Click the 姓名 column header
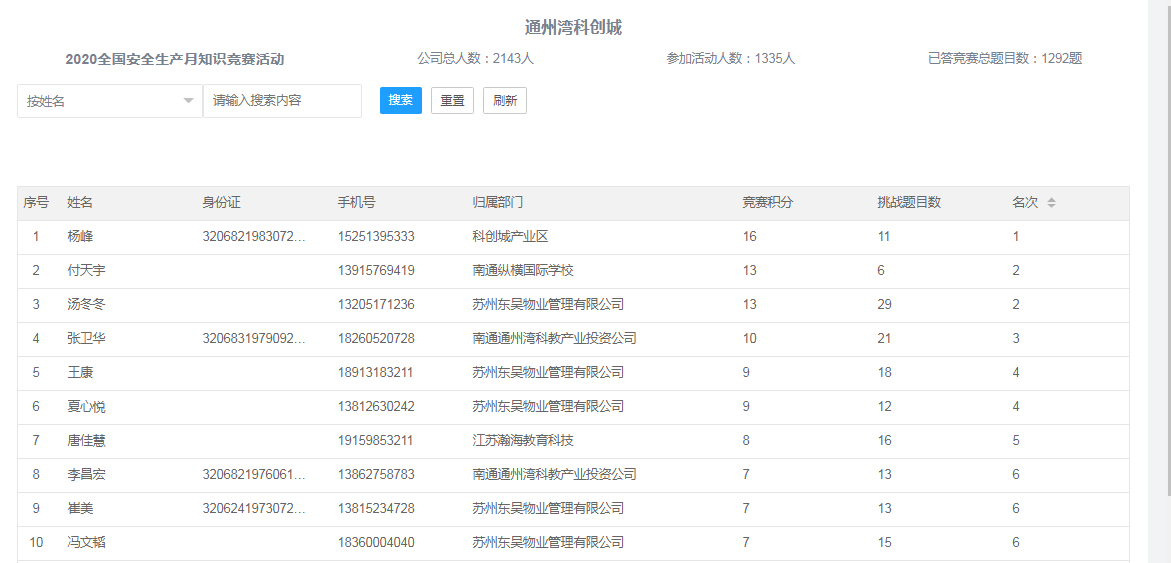 (x=80, y=203)
